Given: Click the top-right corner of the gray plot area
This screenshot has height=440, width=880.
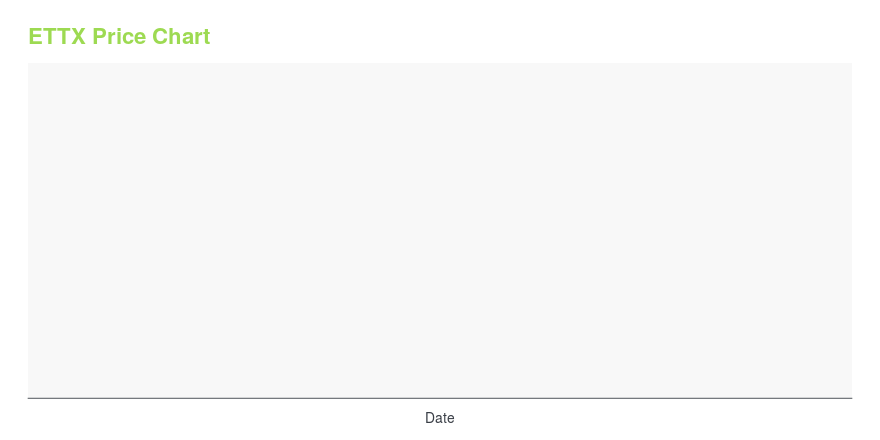Looking at the screenshot, I should pyautogui.click(x=850, y=65).
